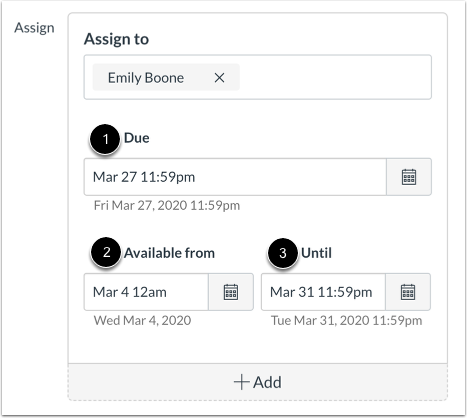467x418 pixels.
Task: Remove Emily Boone from assignees
Action: 219,78
